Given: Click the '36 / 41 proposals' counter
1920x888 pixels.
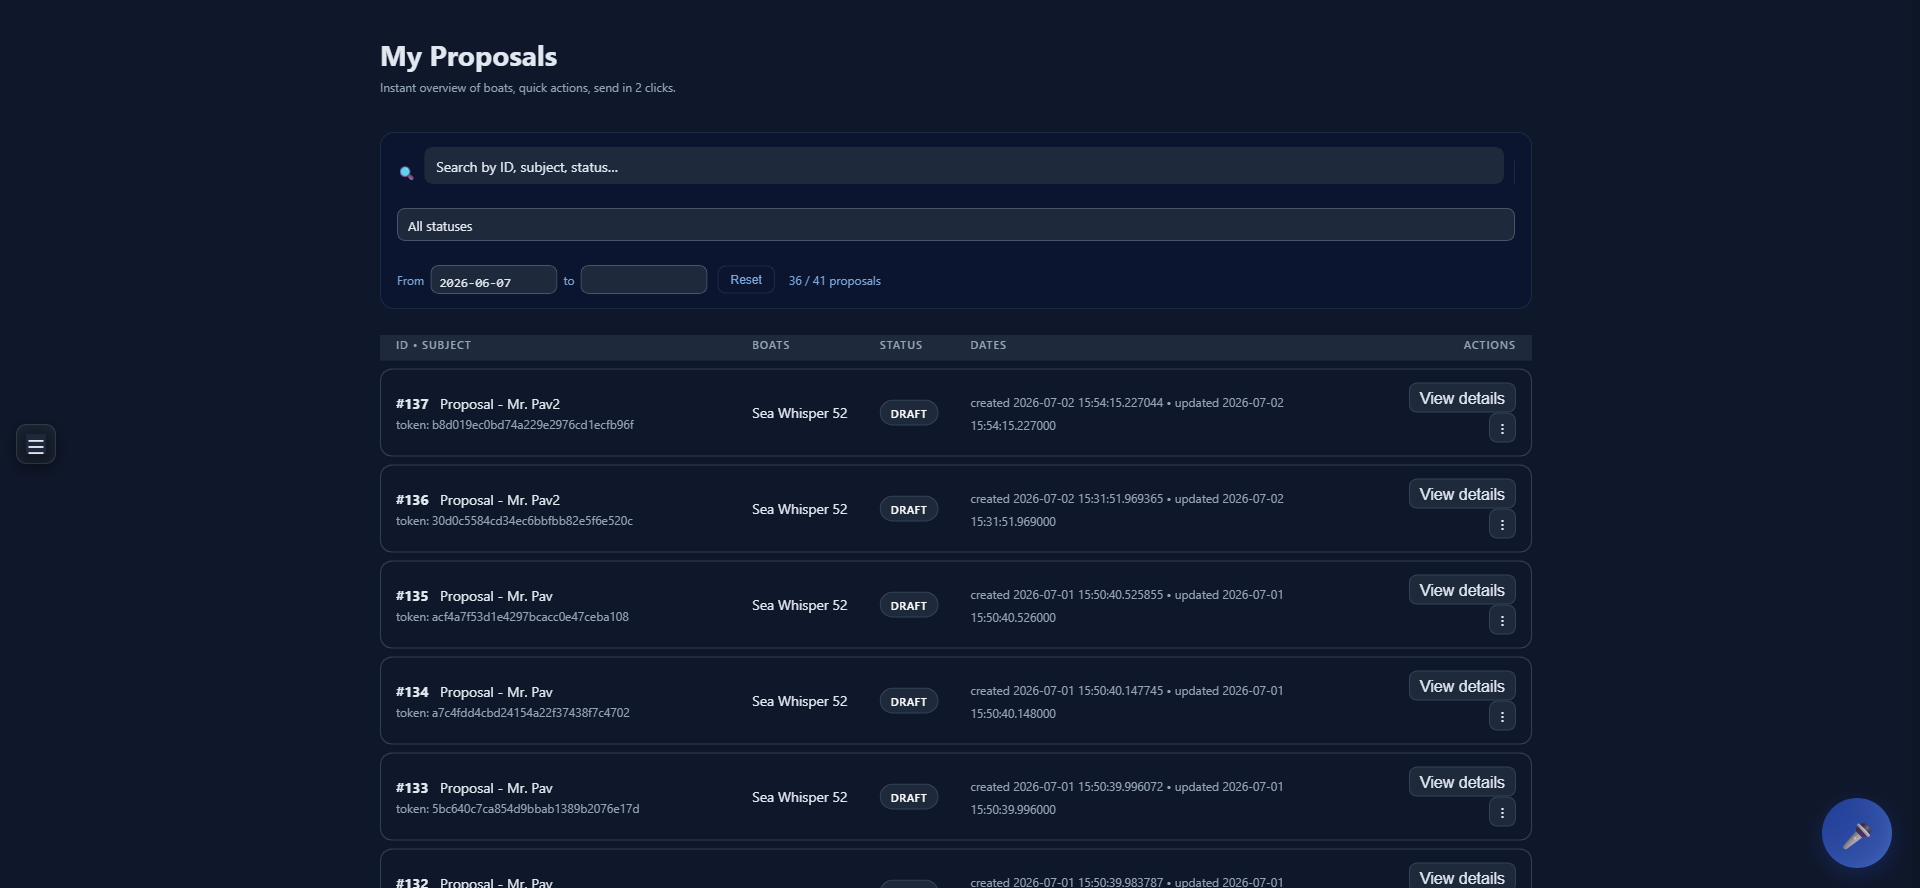Looking at the screenshot, I should pyautogui.click(x=834, y=281).
